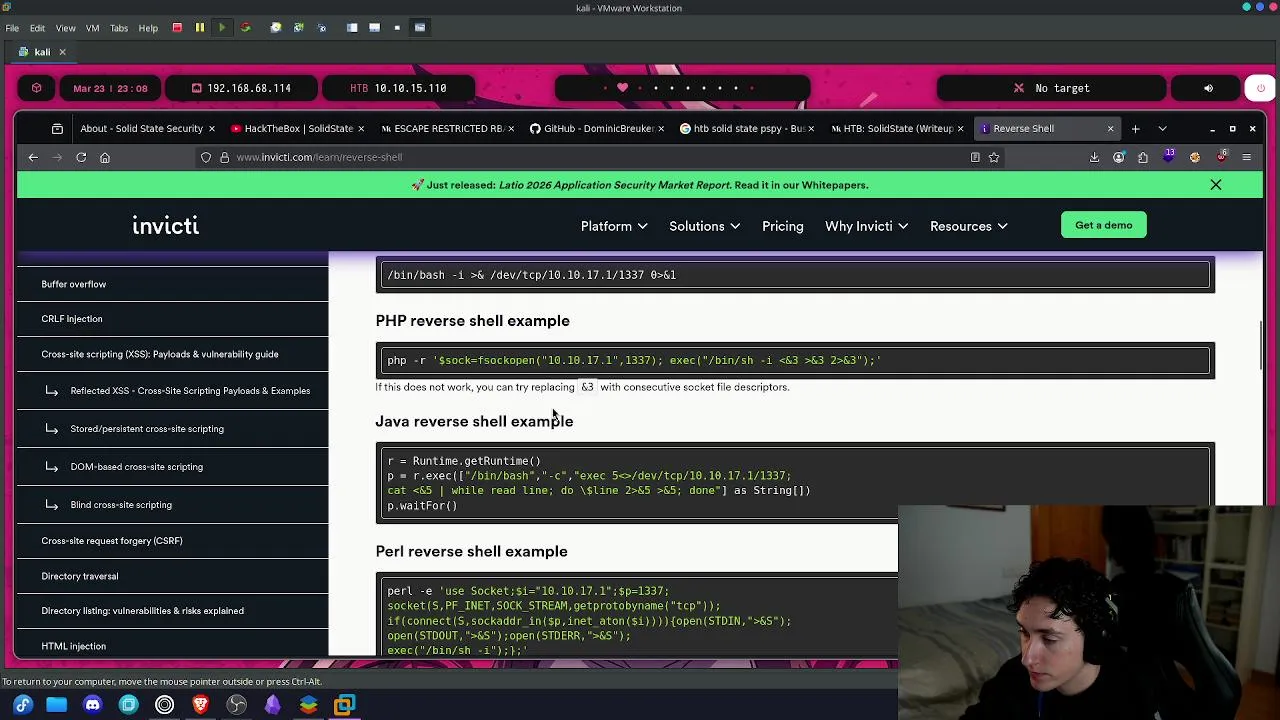Dismiss the green announcement banner
This screenshot has height=720, width=1280.
pyautogui.click(x=1216, y=185)
